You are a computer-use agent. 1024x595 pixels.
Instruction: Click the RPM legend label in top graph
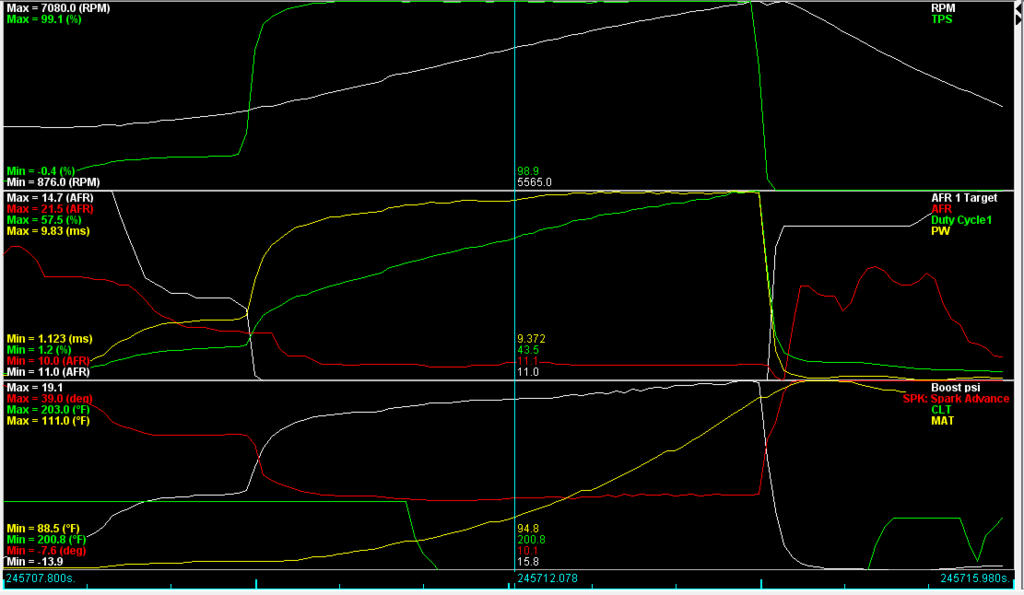943,7
